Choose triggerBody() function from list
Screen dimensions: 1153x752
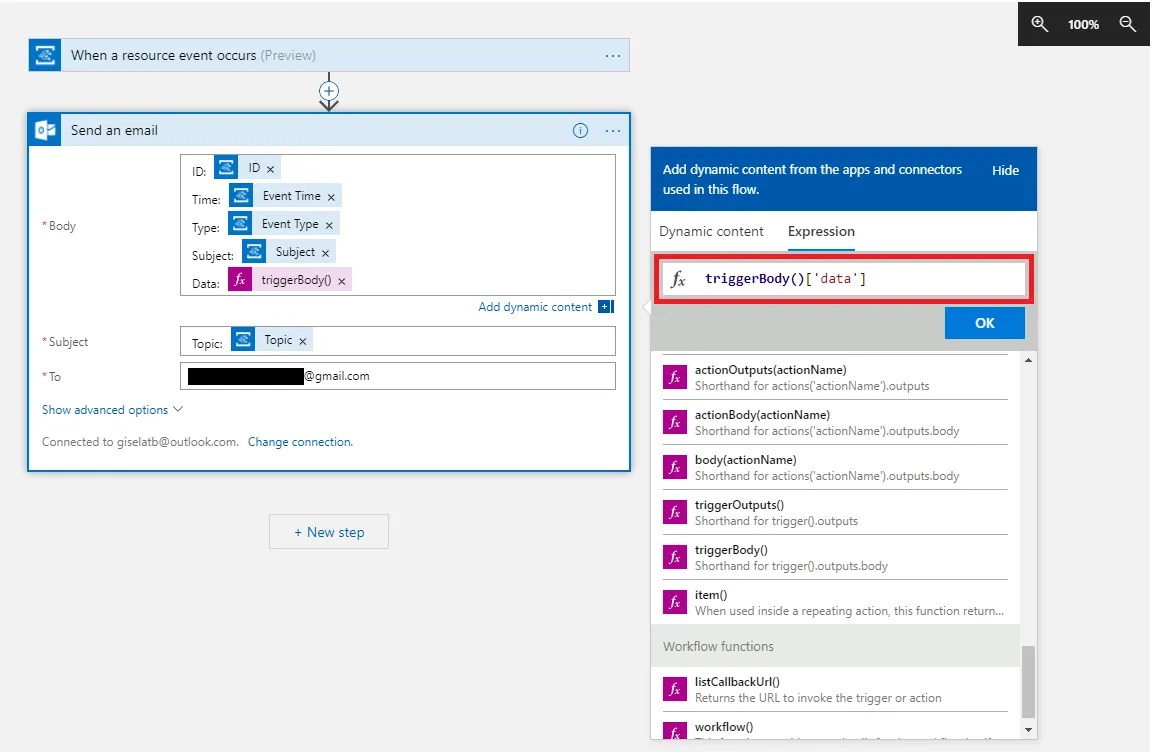(x=835, y=557)
